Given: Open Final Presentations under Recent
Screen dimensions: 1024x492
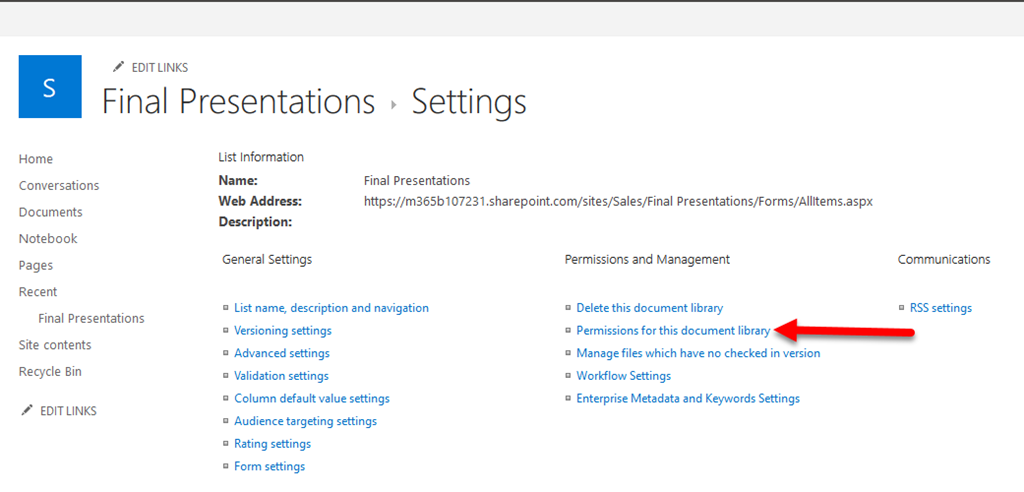Looking at the screenshot, I should point(91,318).
